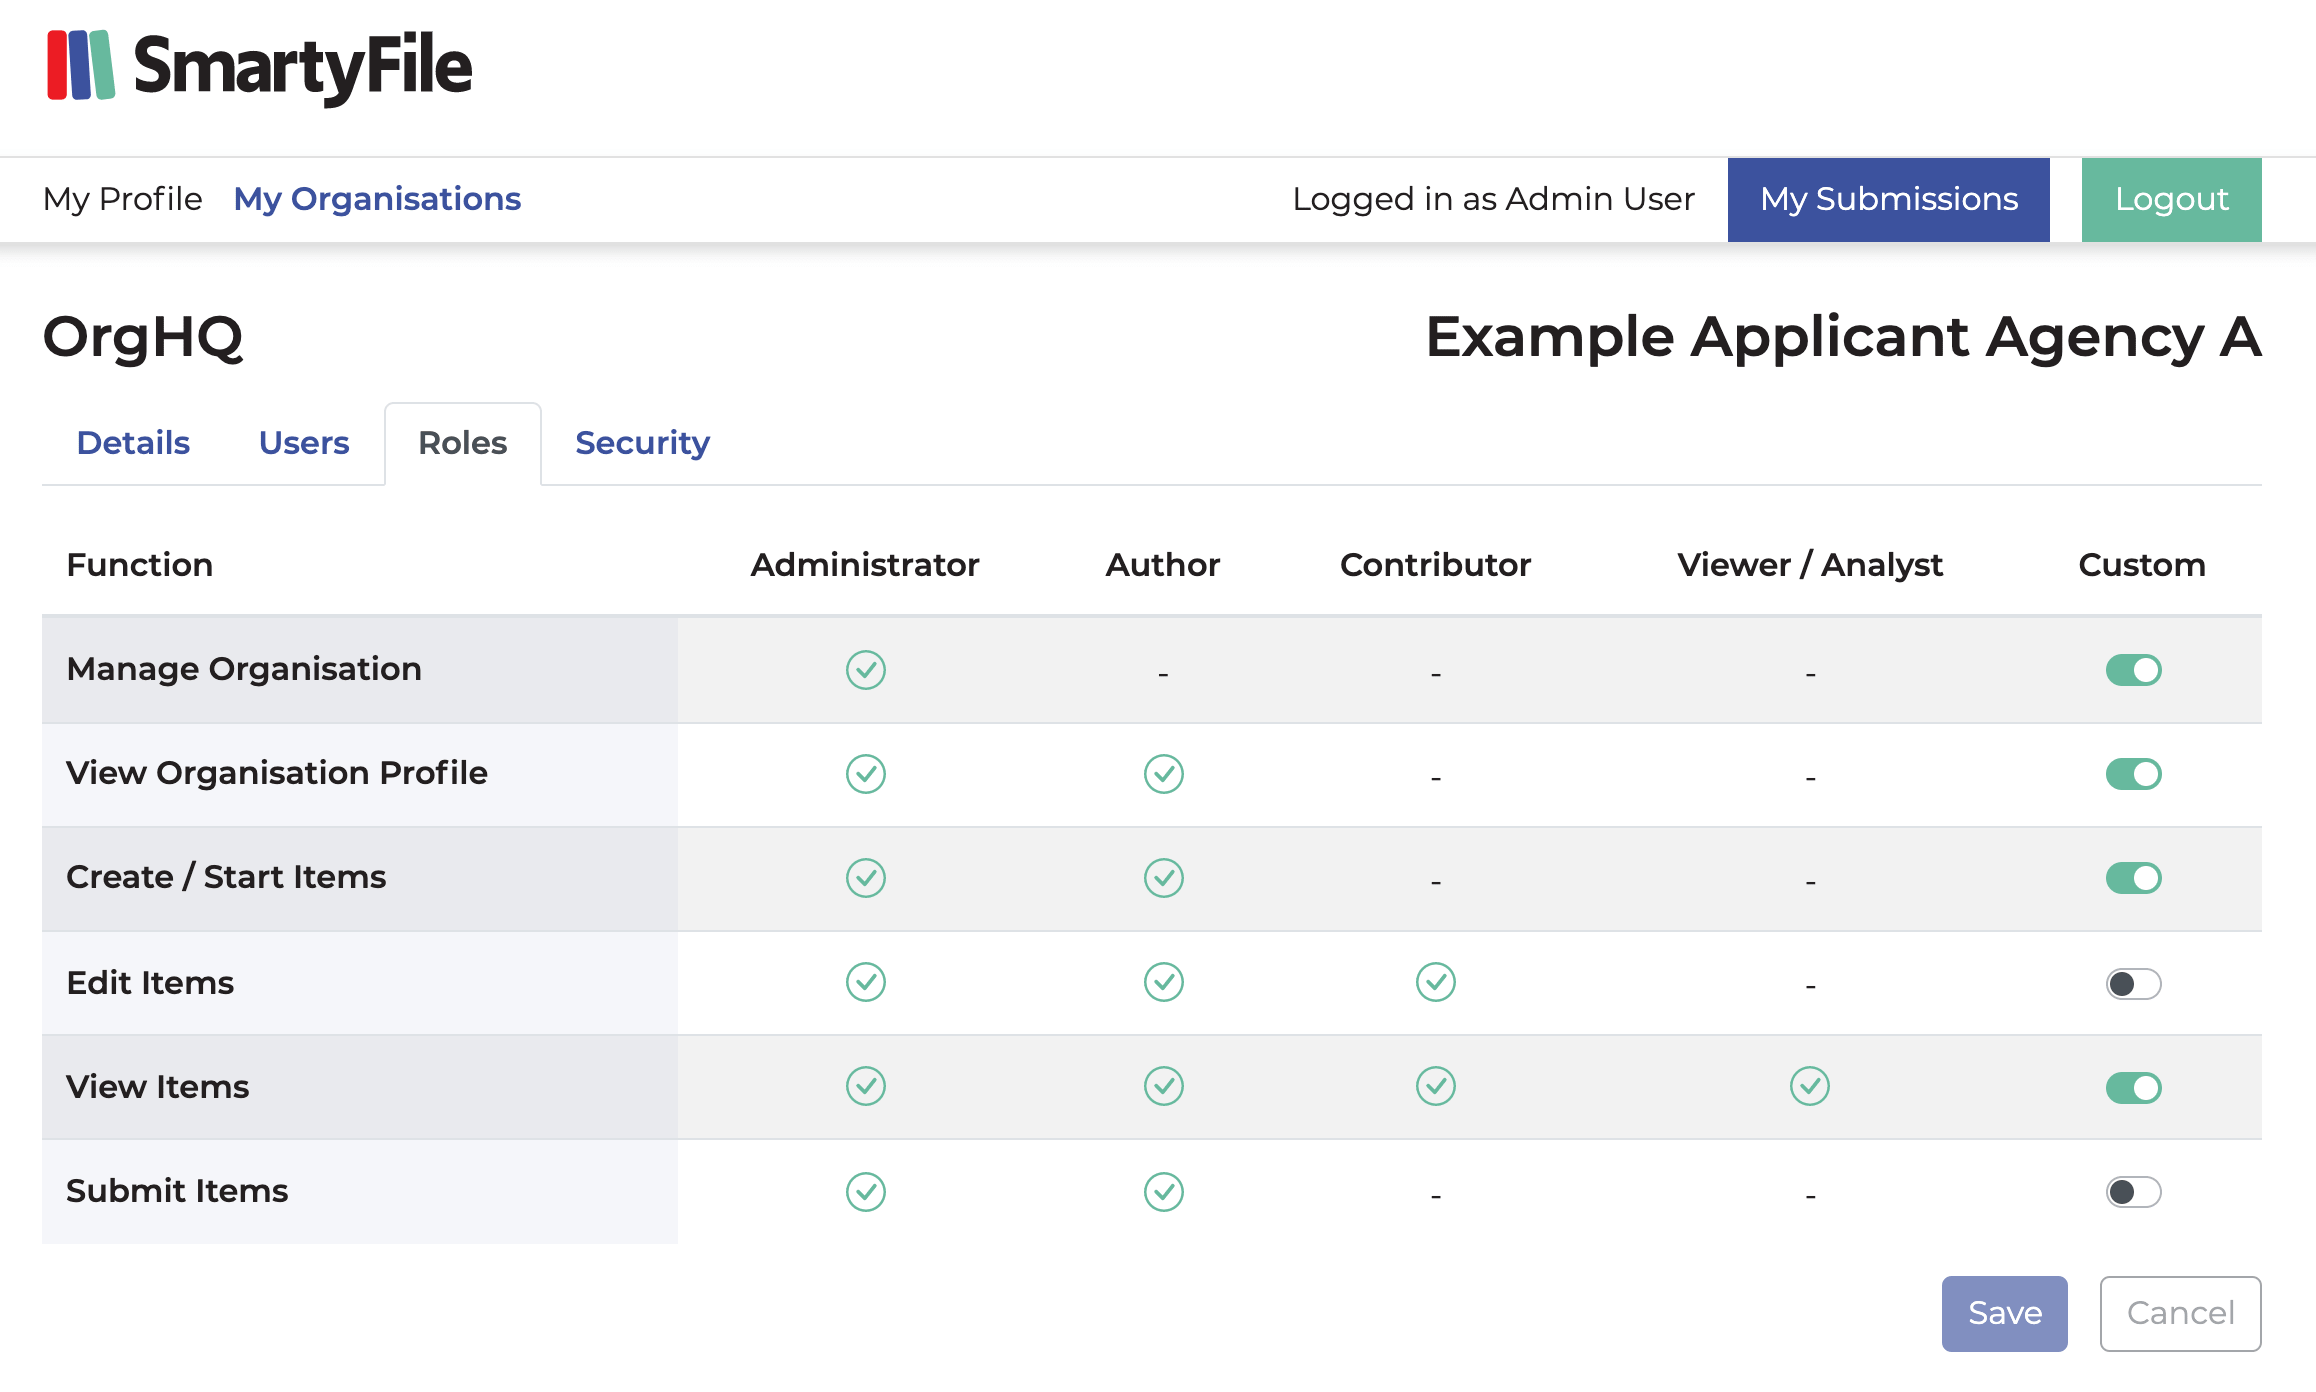2316x1392 pixels.
Task: Click the Author checkmark for Submit Items
Action: point(1162,1191)
